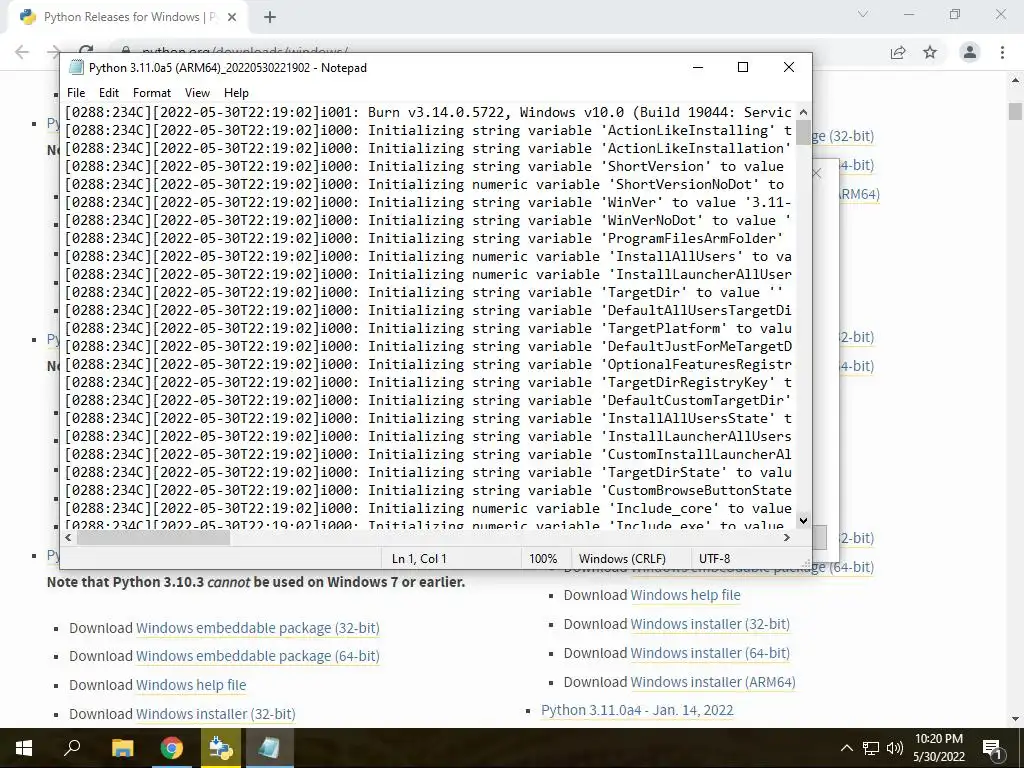This screenshot has width=1024, height=768.
Task: Click 'Windows (CRLF)' in status bar
Action: coord(622,558)
